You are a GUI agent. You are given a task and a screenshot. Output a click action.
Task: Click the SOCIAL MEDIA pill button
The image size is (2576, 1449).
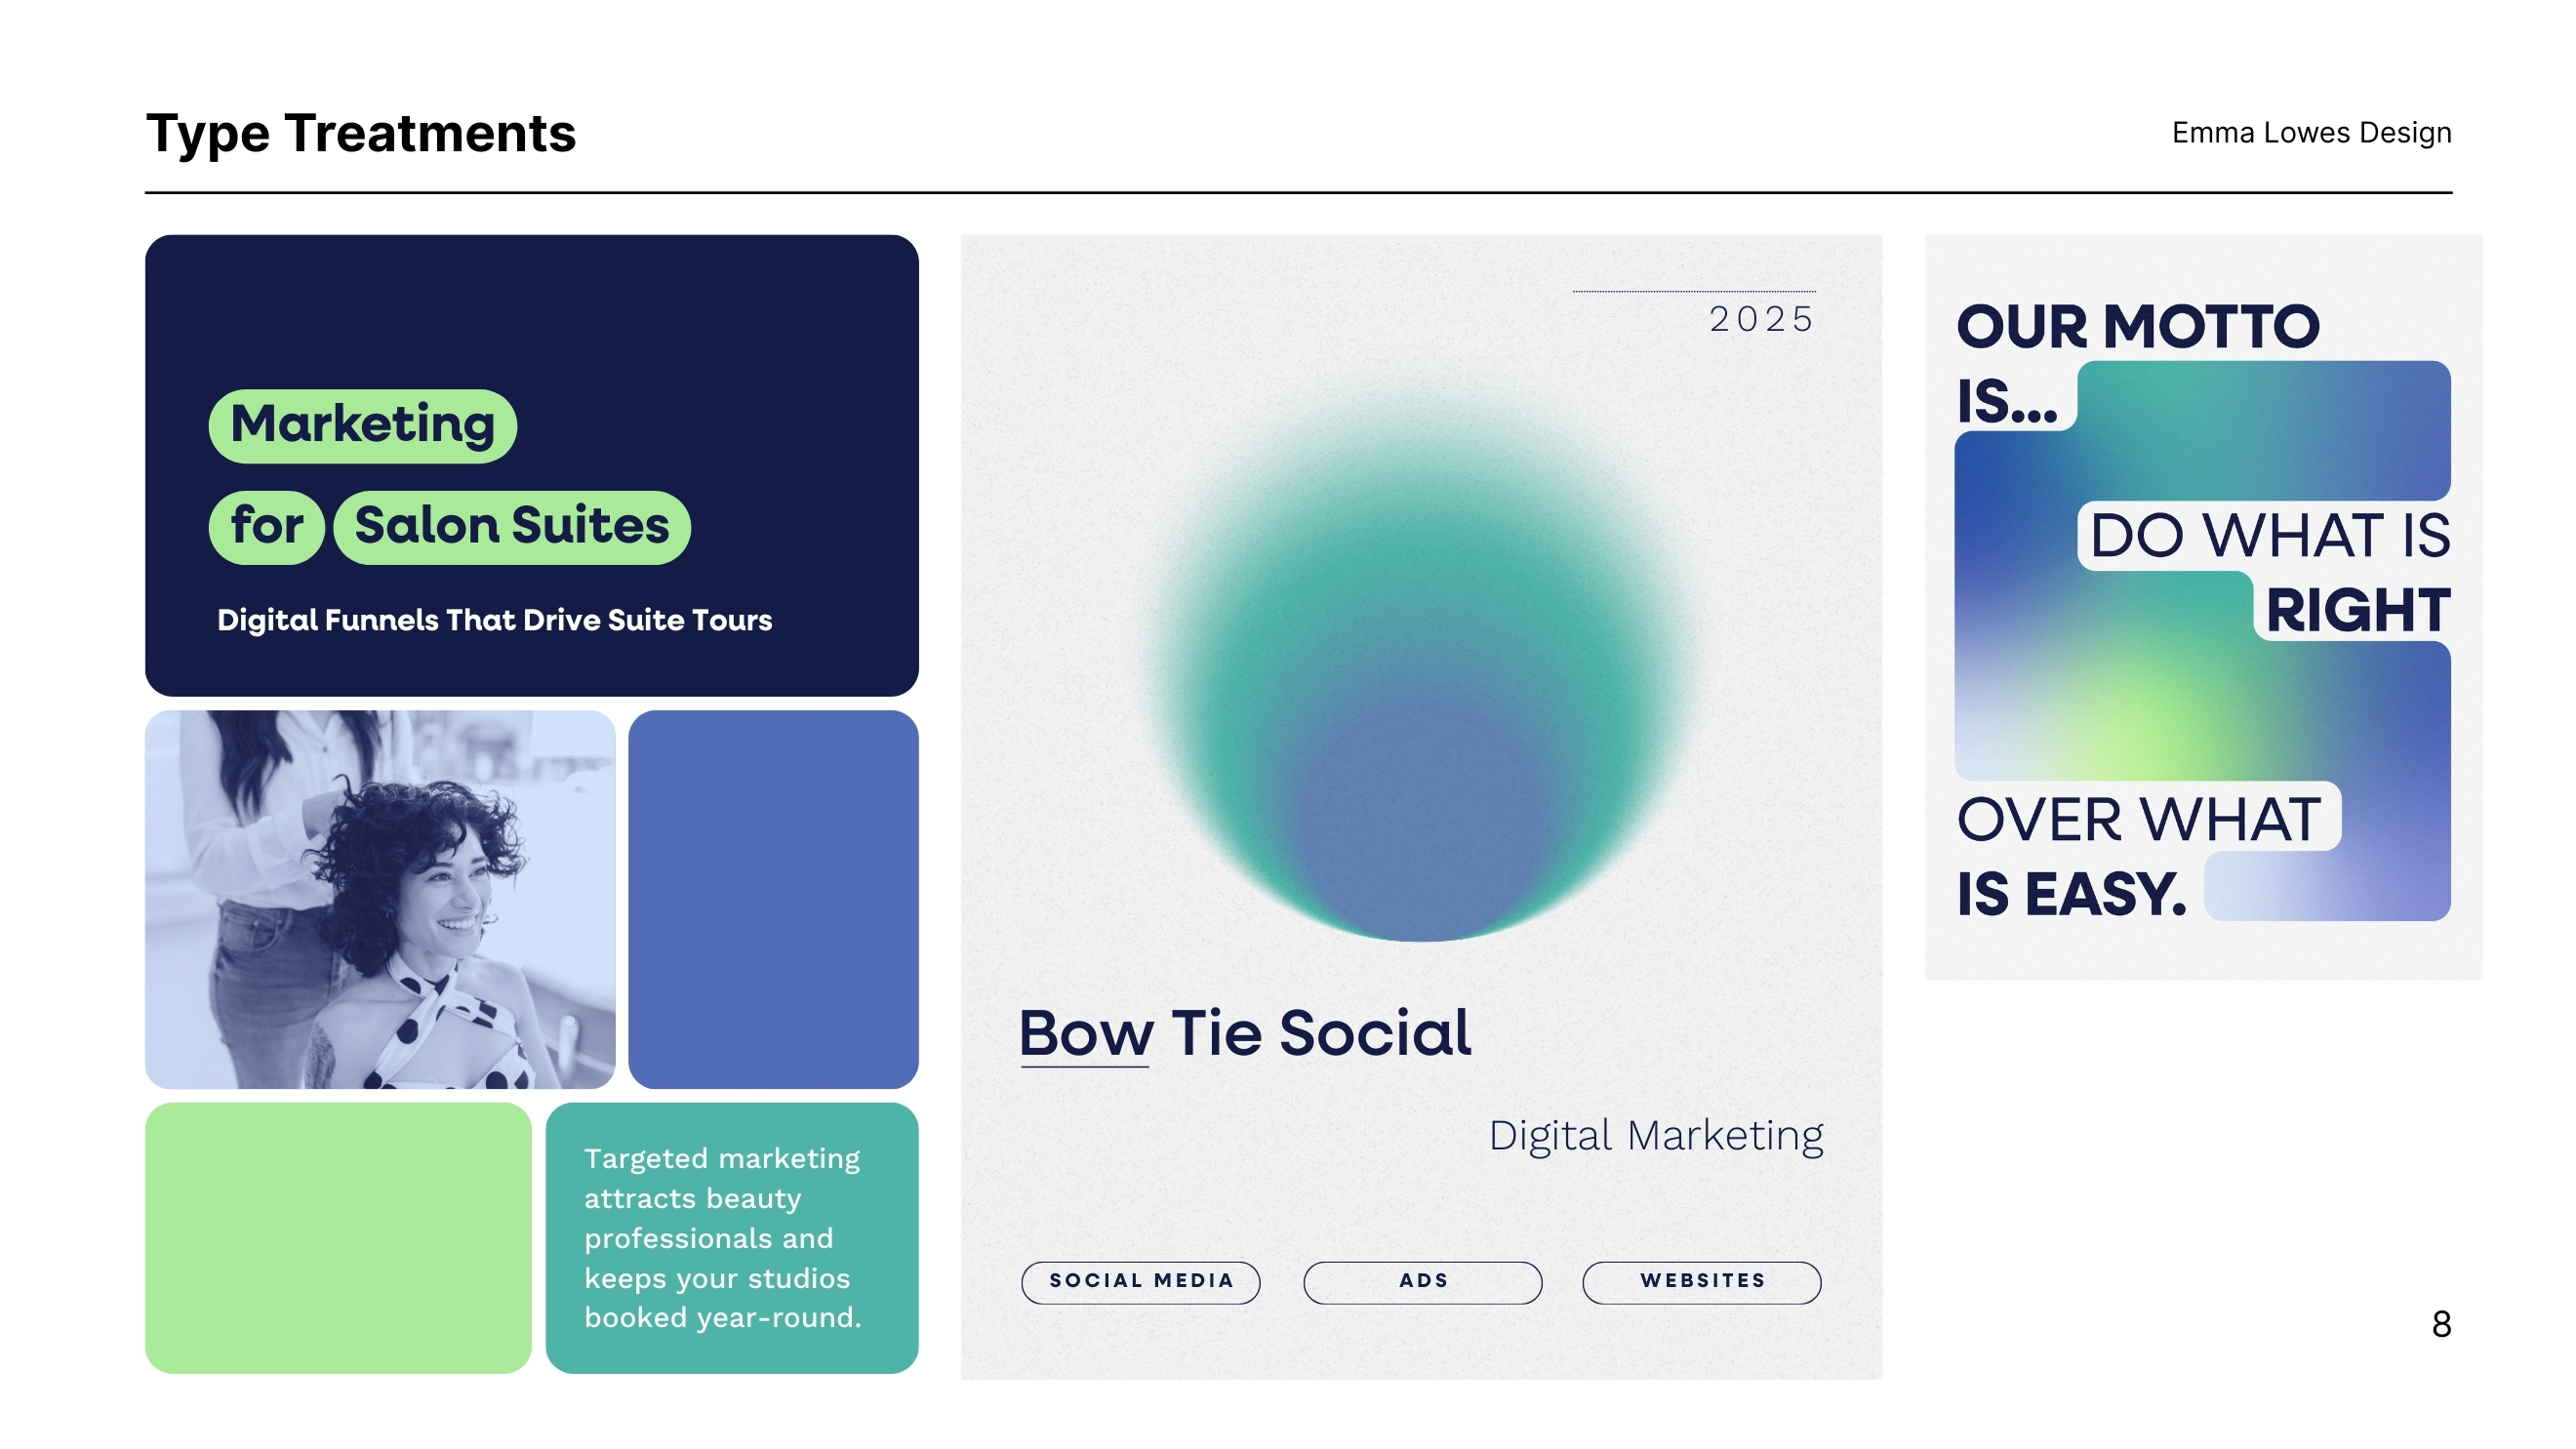1140,1281
